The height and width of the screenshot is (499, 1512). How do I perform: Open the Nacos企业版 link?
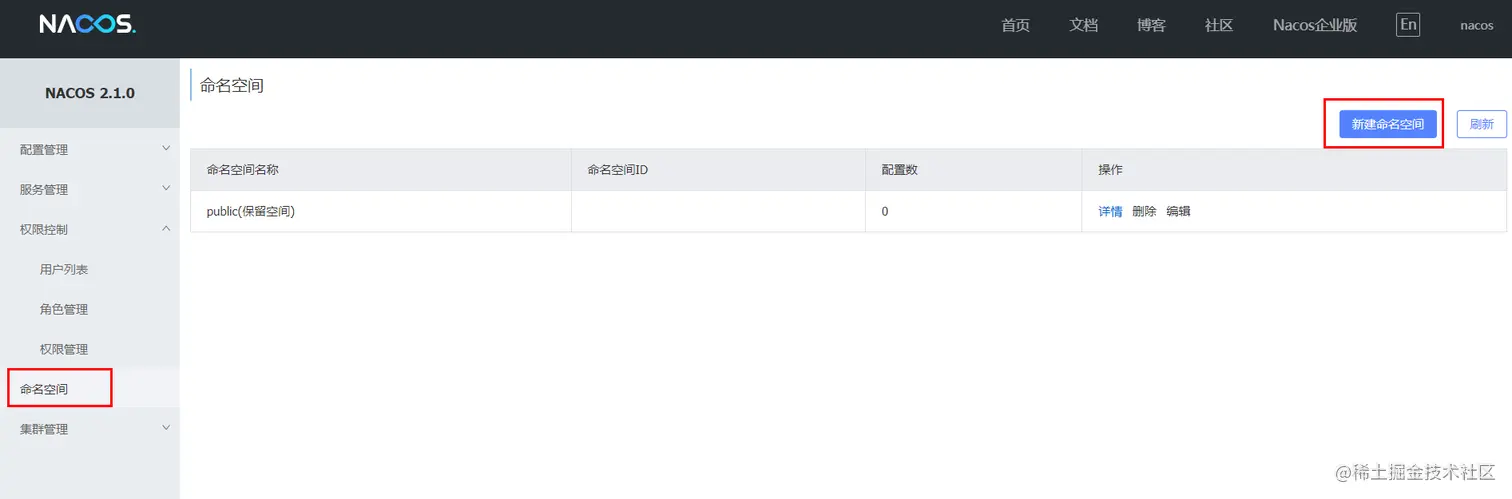coord(1316,25)
